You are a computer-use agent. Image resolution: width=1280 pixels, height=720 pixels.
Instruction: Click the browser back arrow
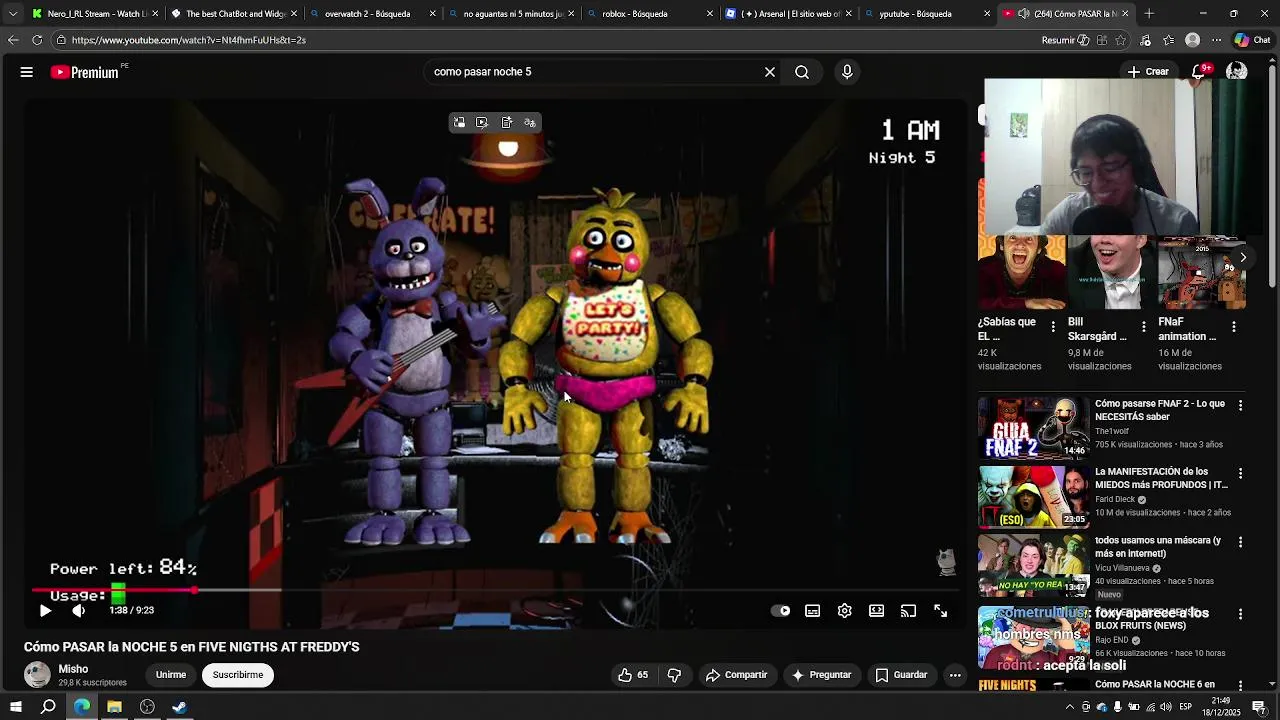(13, 40)
